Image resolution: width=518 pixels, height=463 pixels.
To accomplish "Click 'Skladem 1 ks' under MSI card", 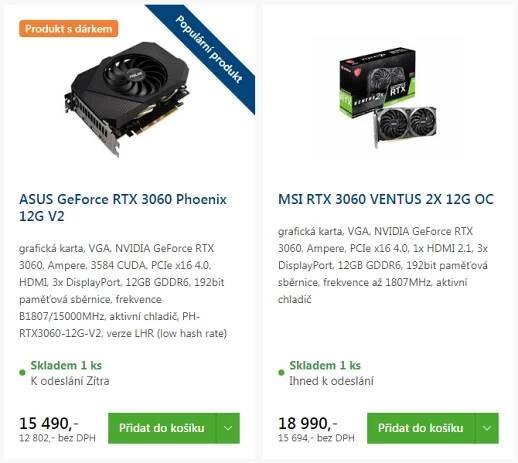I will click(x=325, y=365).
